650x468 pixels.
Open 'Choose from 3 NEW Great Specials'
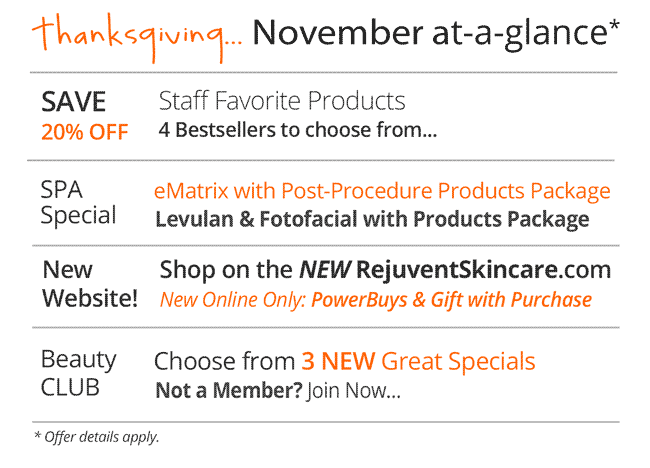pos(344,361)
